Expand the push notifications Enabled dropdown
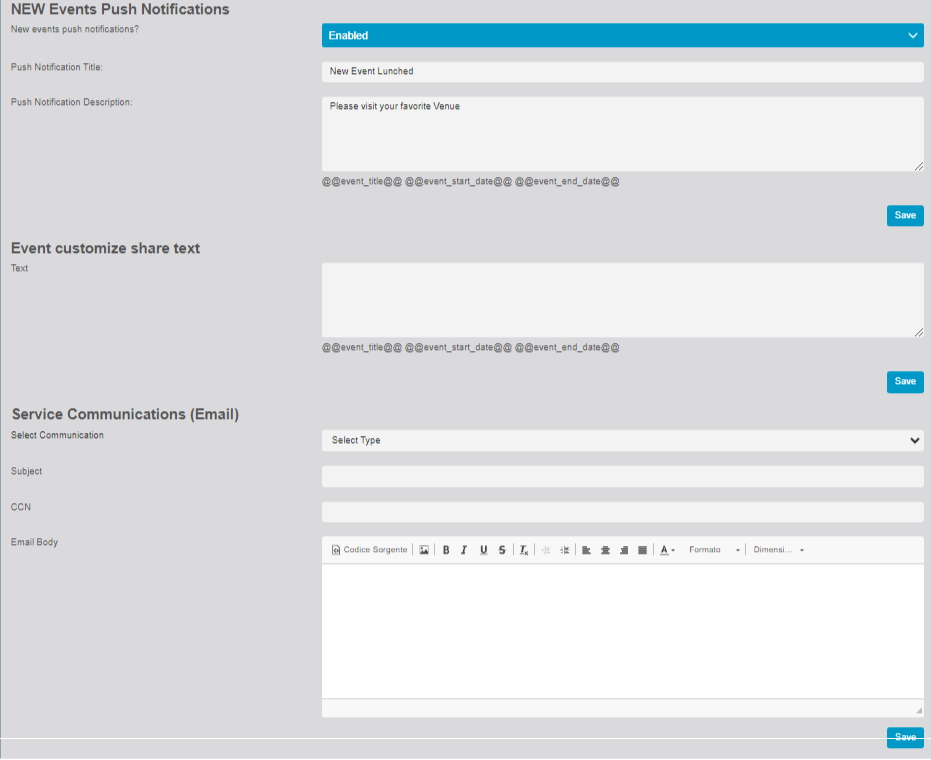Screen dimensions: 931x760 (622, 36)
